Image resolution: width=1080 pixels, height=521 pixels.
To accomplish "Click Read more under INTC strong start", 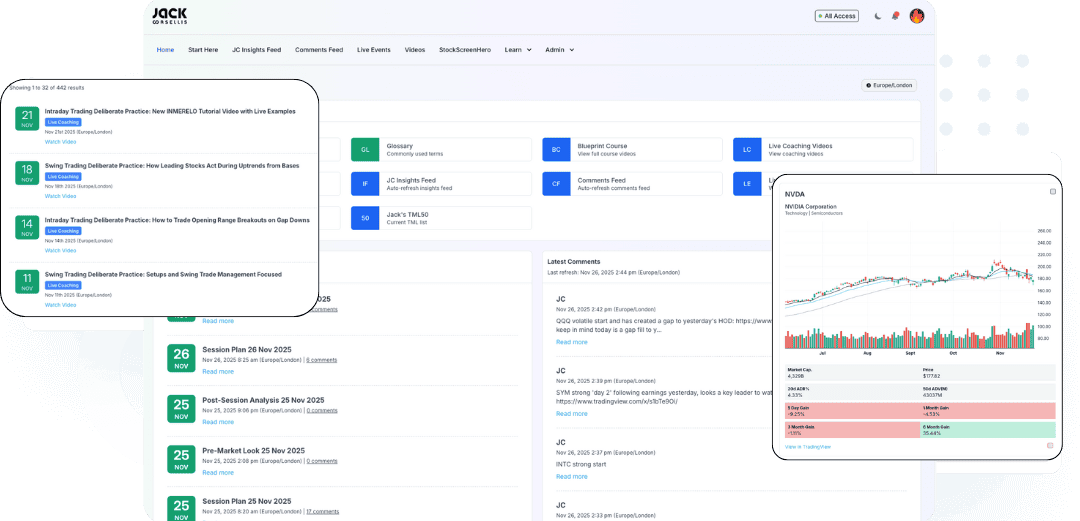I will [x=572, y=476].
